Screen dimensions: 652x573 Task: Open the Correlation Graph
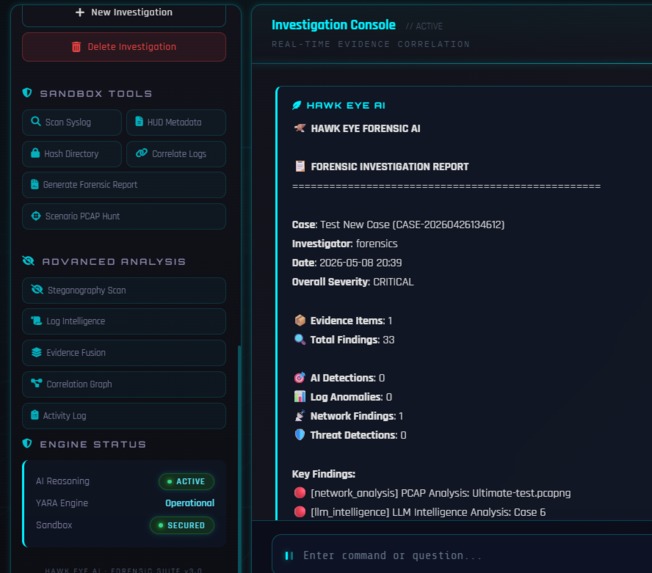pos(124,384)
